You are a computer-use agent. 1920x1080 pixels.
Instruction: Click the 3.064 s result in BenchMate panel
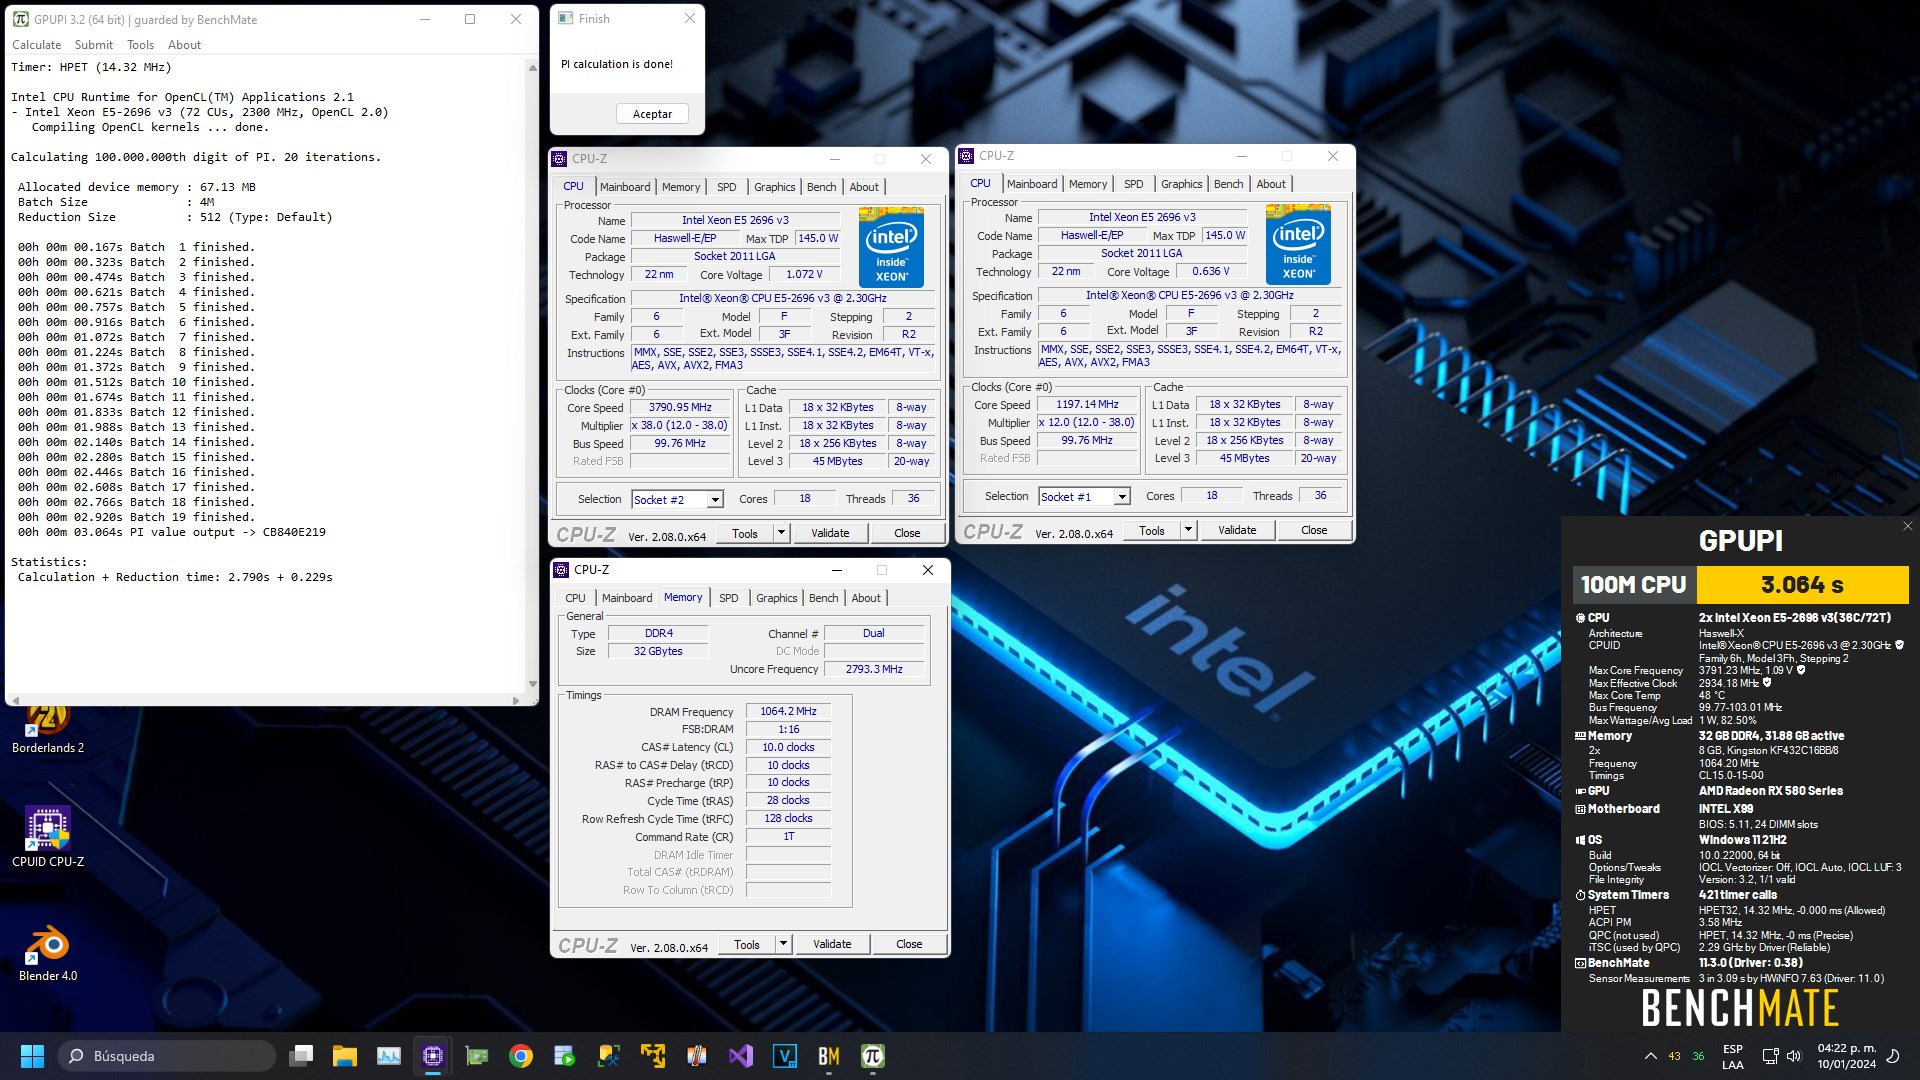[1802, 585]
